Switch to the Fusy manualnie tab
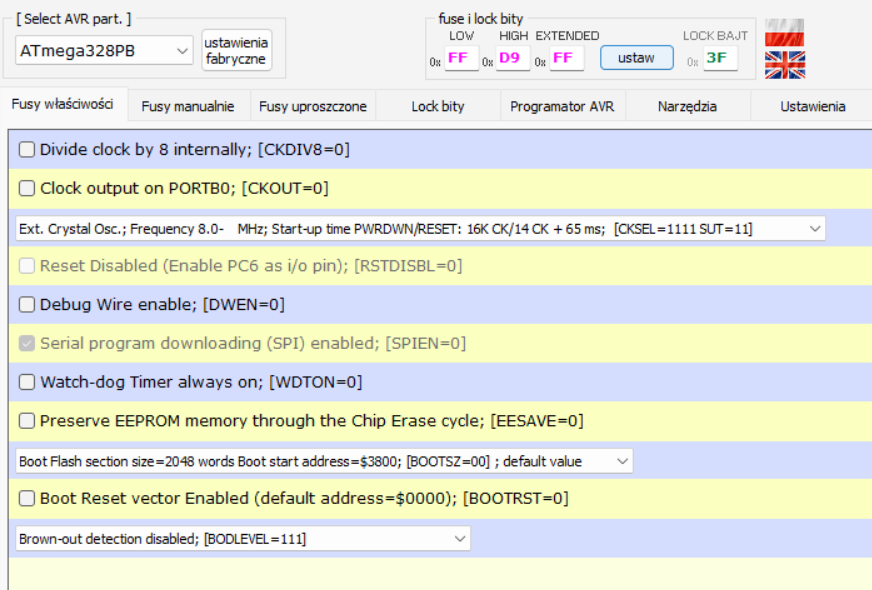Screen dimensions: 872x590 (188, 106)
